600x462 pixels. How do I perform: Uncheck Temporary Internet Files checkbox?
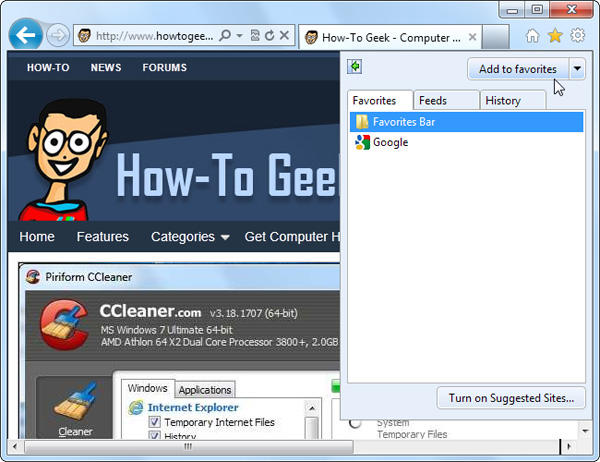point(155,422)
